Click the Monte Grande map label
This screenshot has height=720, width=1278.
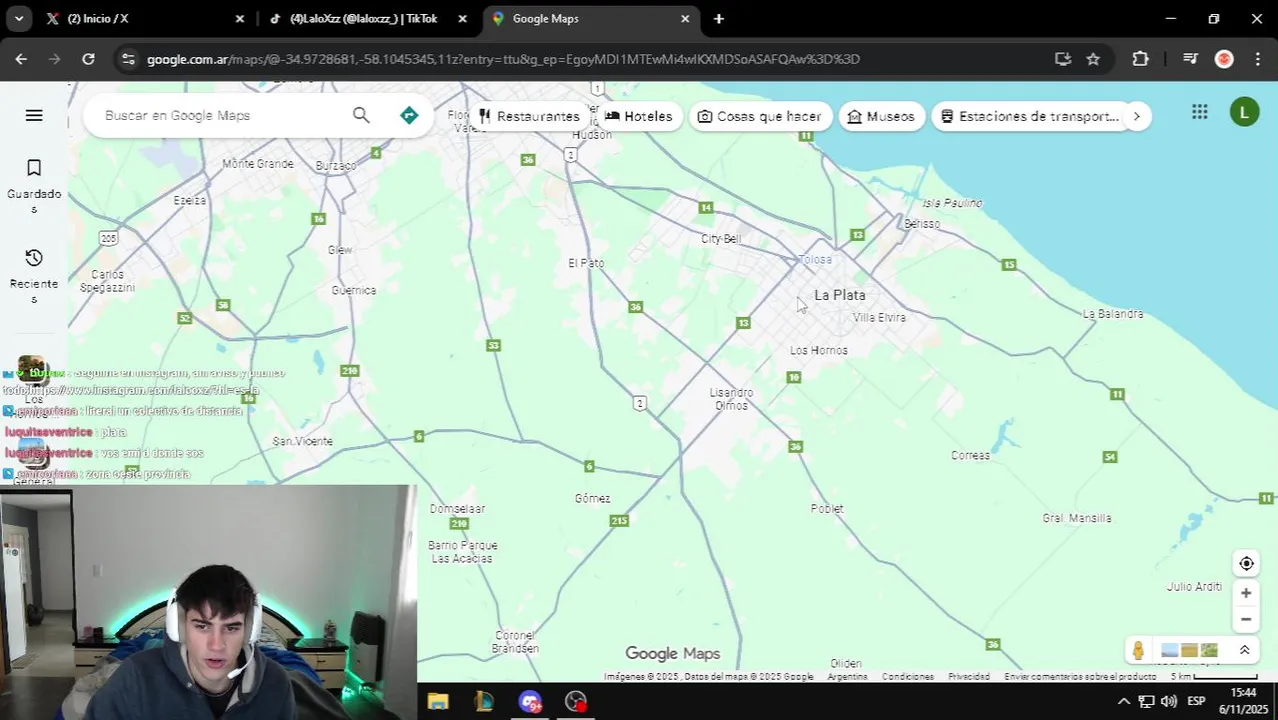pyautogui.click(x=258, y=164)
